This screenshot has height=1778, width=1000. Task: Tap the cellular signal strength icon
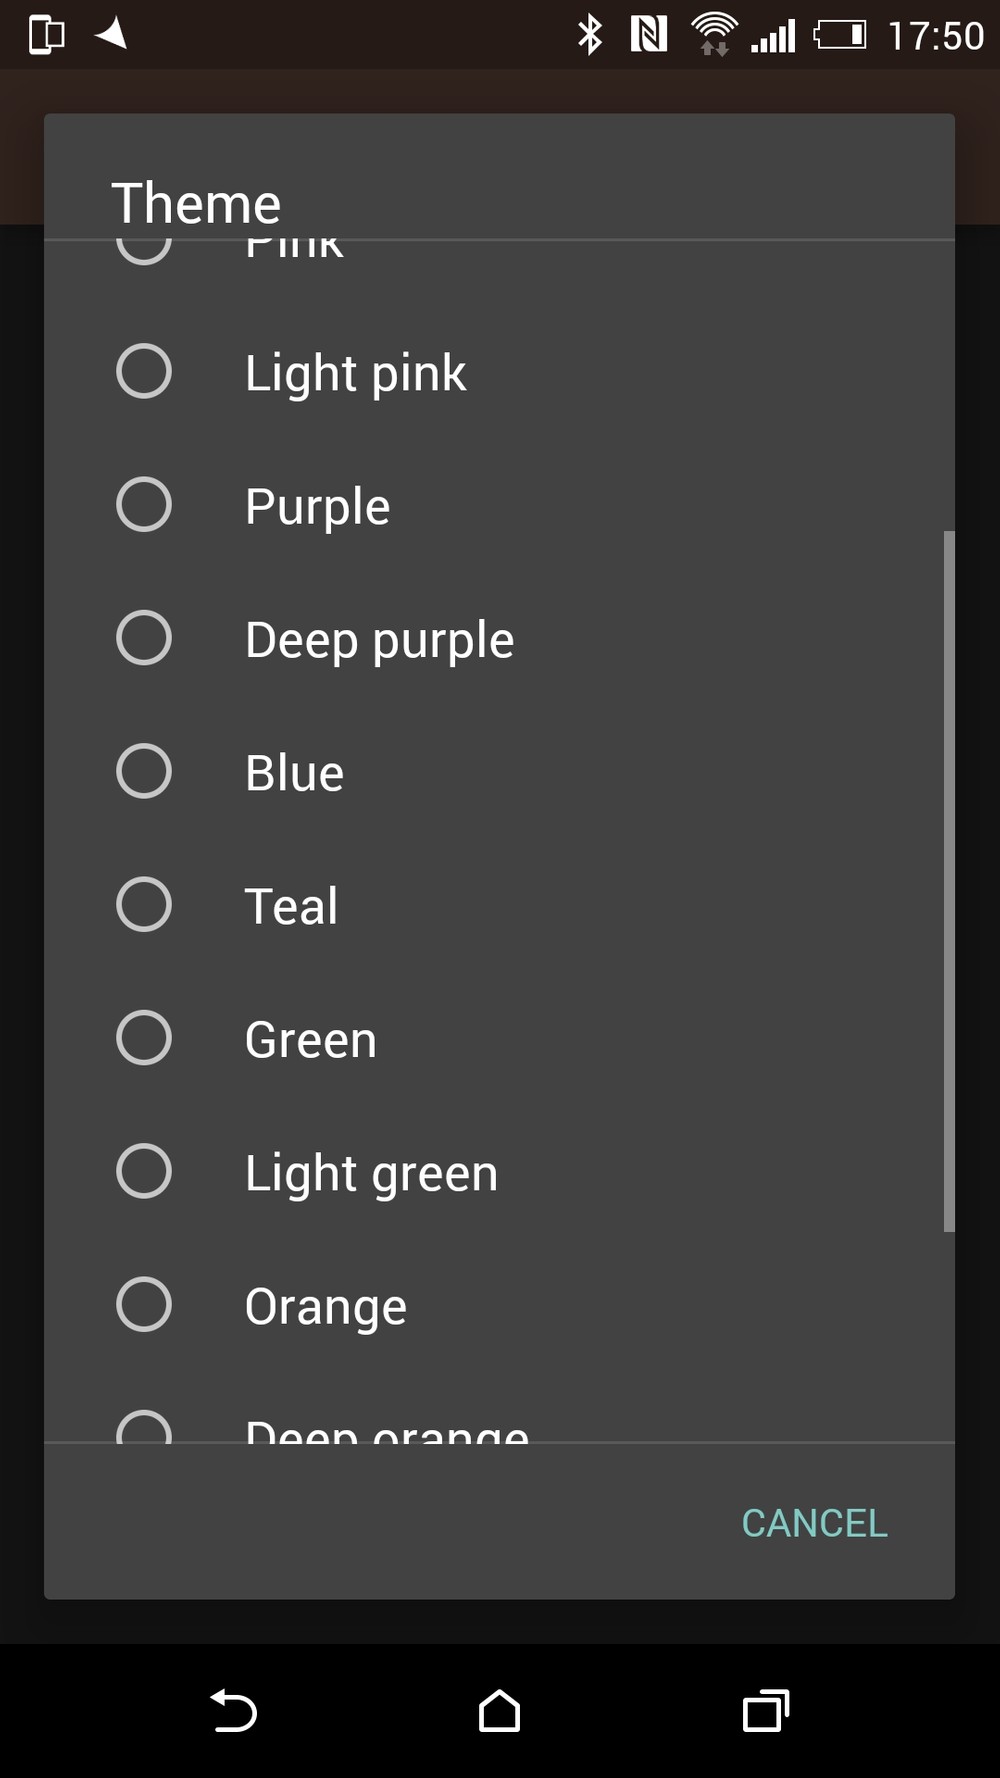click(774, 37)
